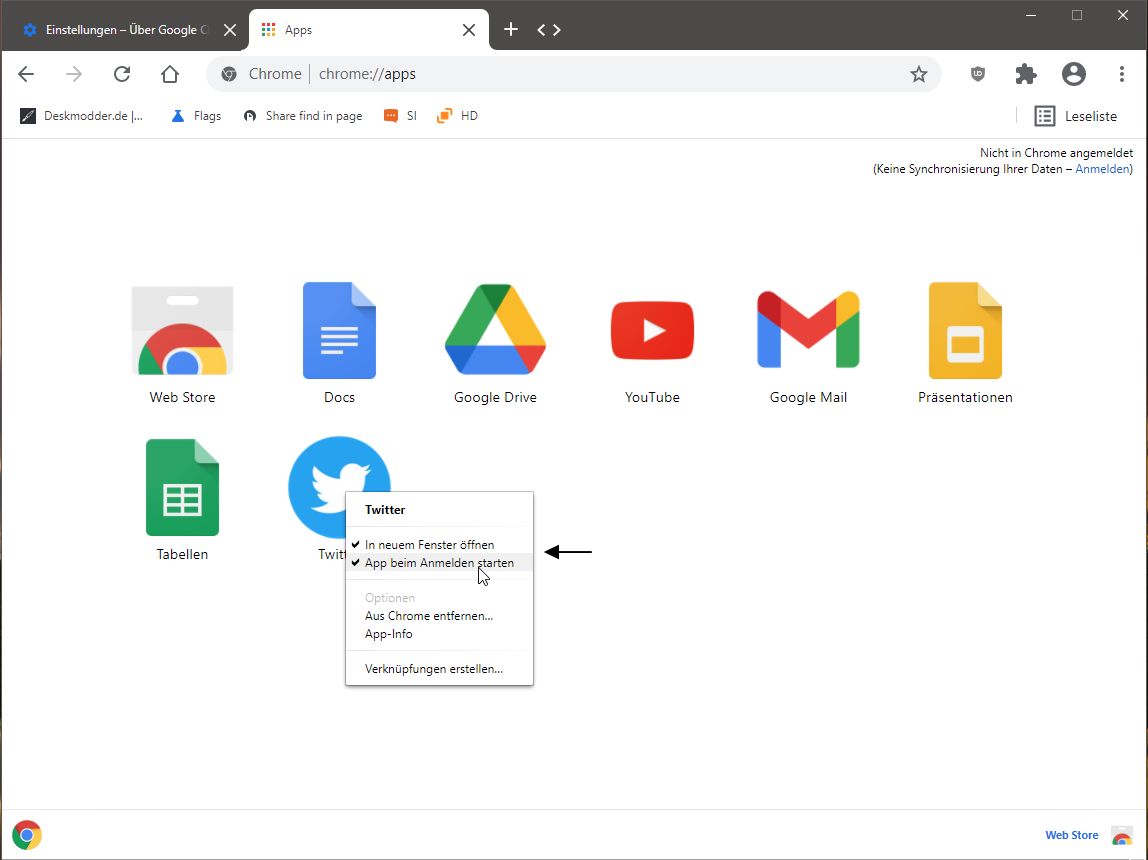Open the Extensions puzzle icon
The height and width of the screenshot is (860, 1148).
[1026, 74]
